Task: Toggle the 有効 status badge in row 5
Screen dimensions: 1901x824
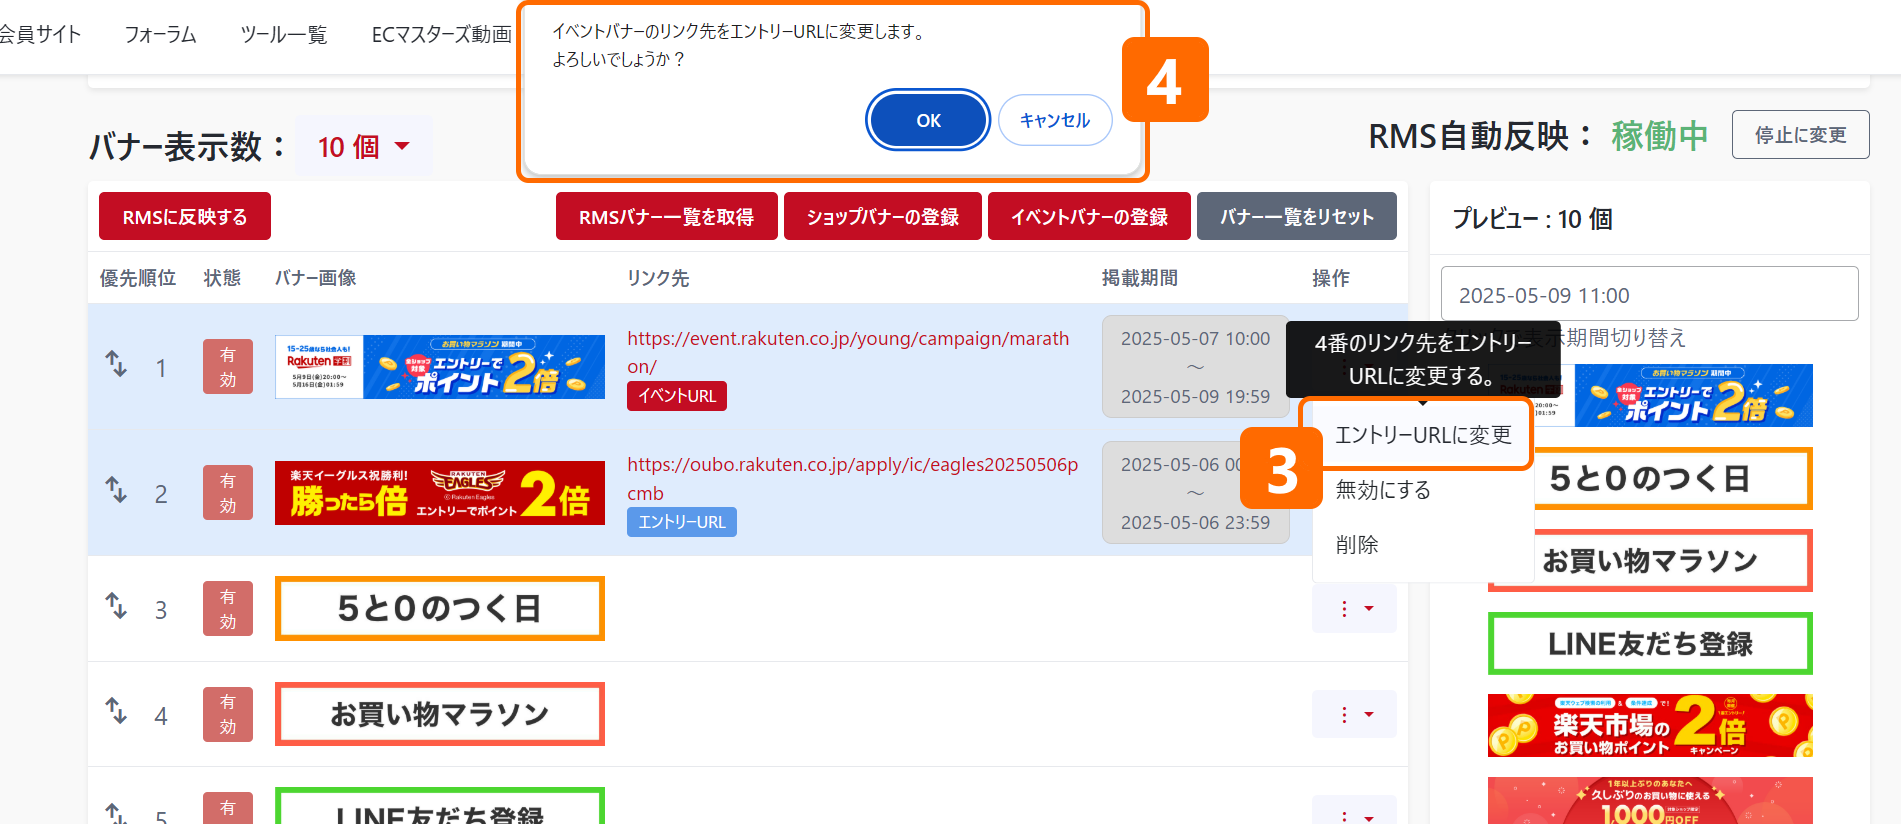Action: click(228, 808)
